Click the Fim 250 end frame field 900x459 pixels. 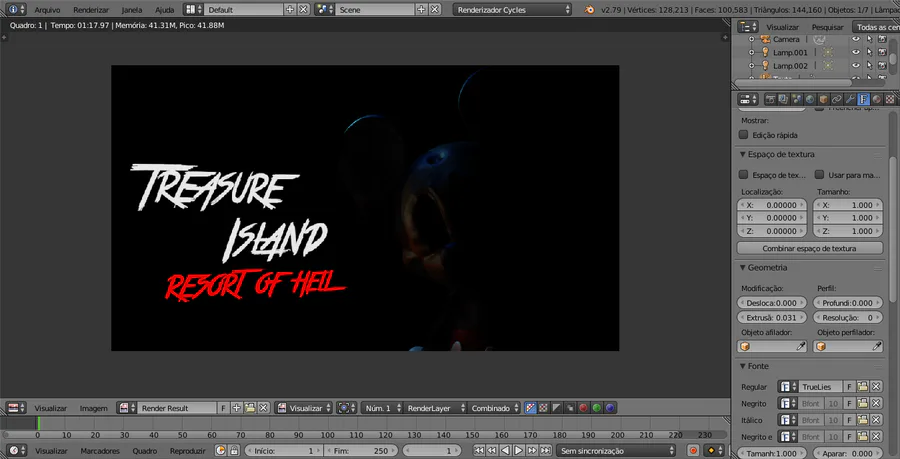(x=362, y=450)
